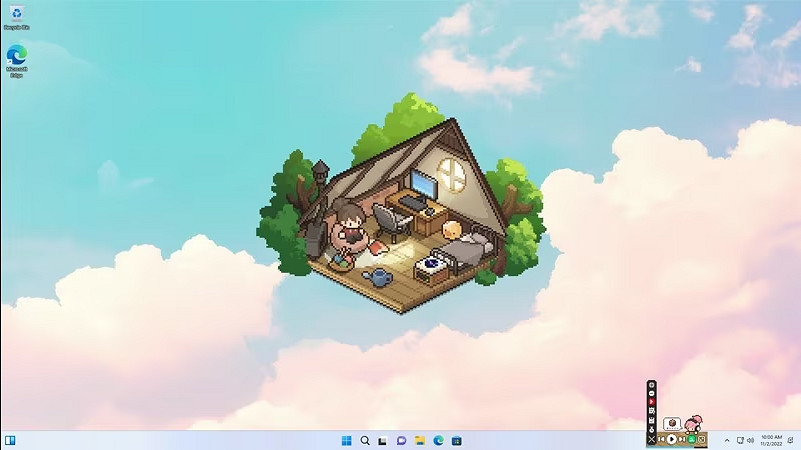Open the volume speaker control

(750, 440)
